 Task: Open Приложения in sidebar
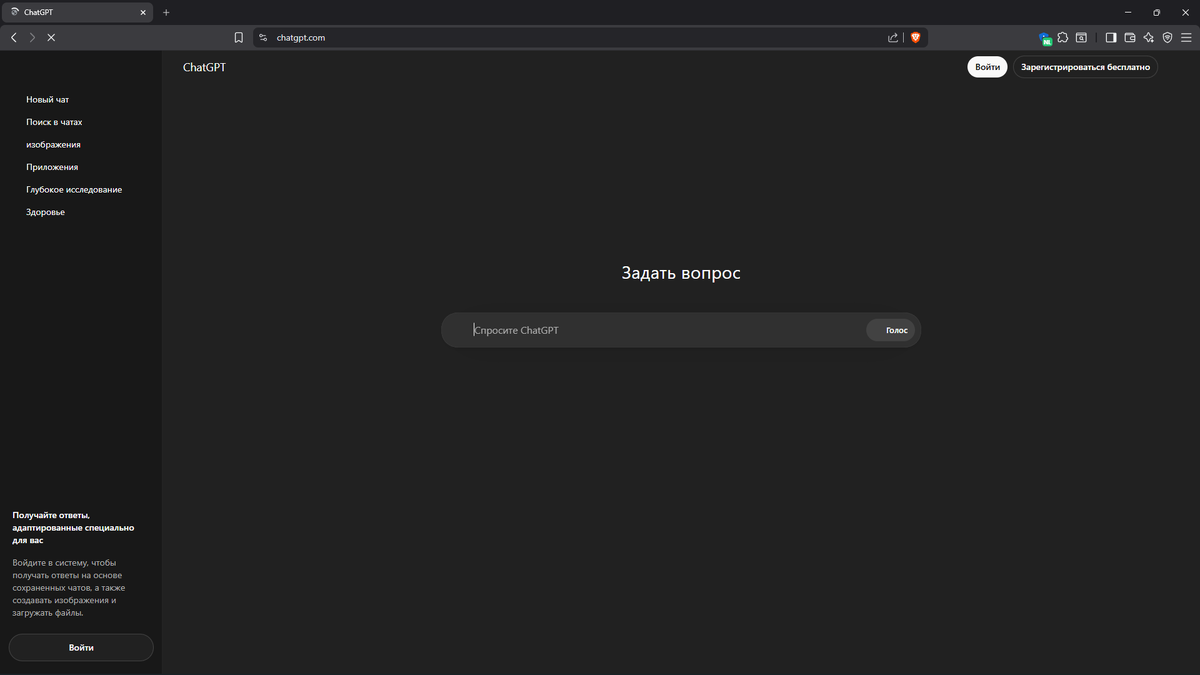[52, 167]
